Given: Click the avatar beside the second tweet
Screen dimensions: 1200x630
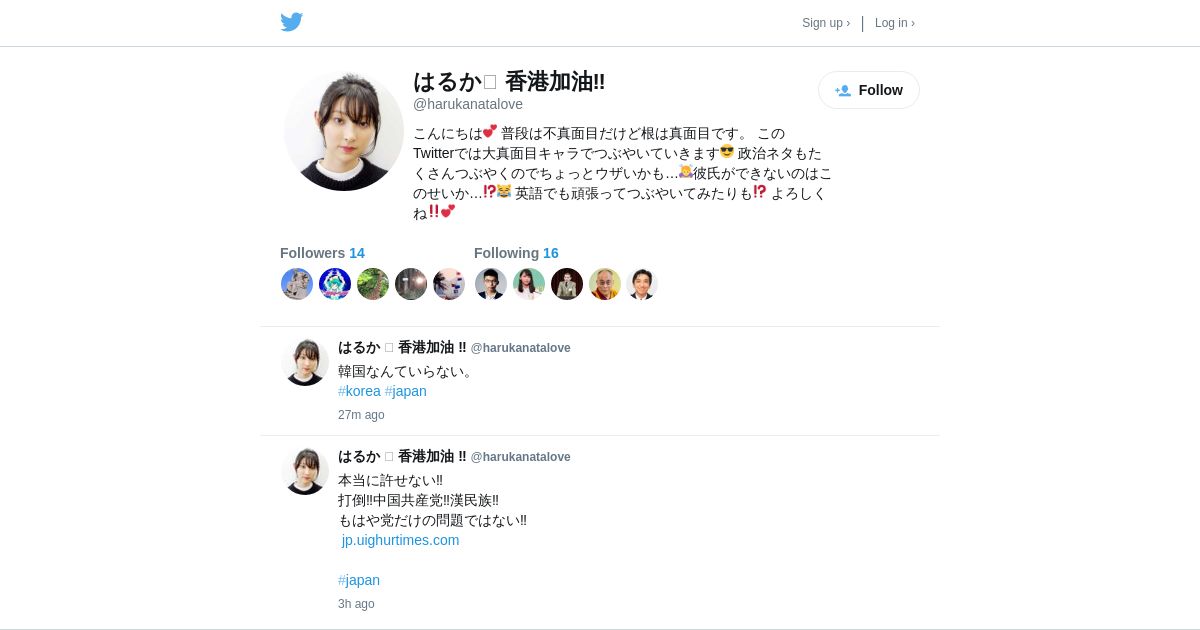Looking at the screenshot, I should (x=305, y=471).
